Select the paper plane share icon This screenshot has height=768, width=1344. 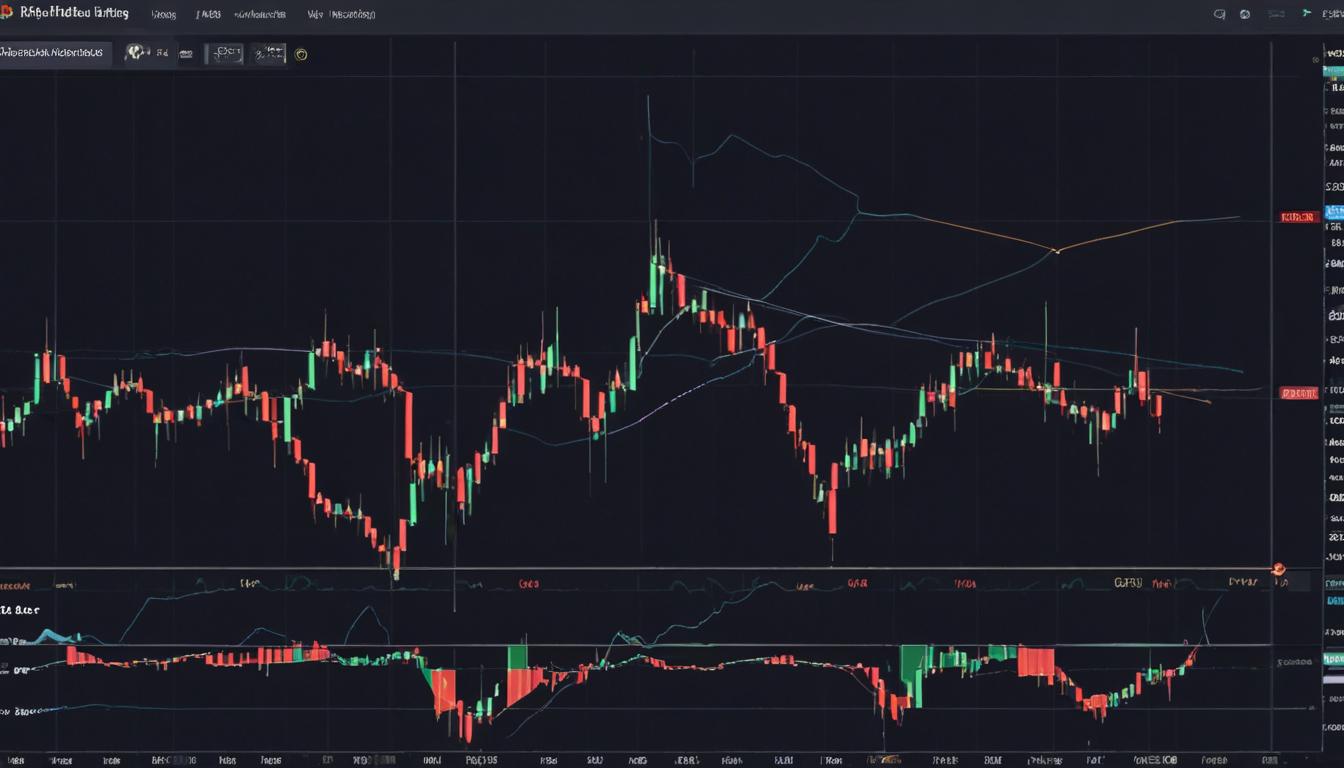click(x=1305, y=13)
